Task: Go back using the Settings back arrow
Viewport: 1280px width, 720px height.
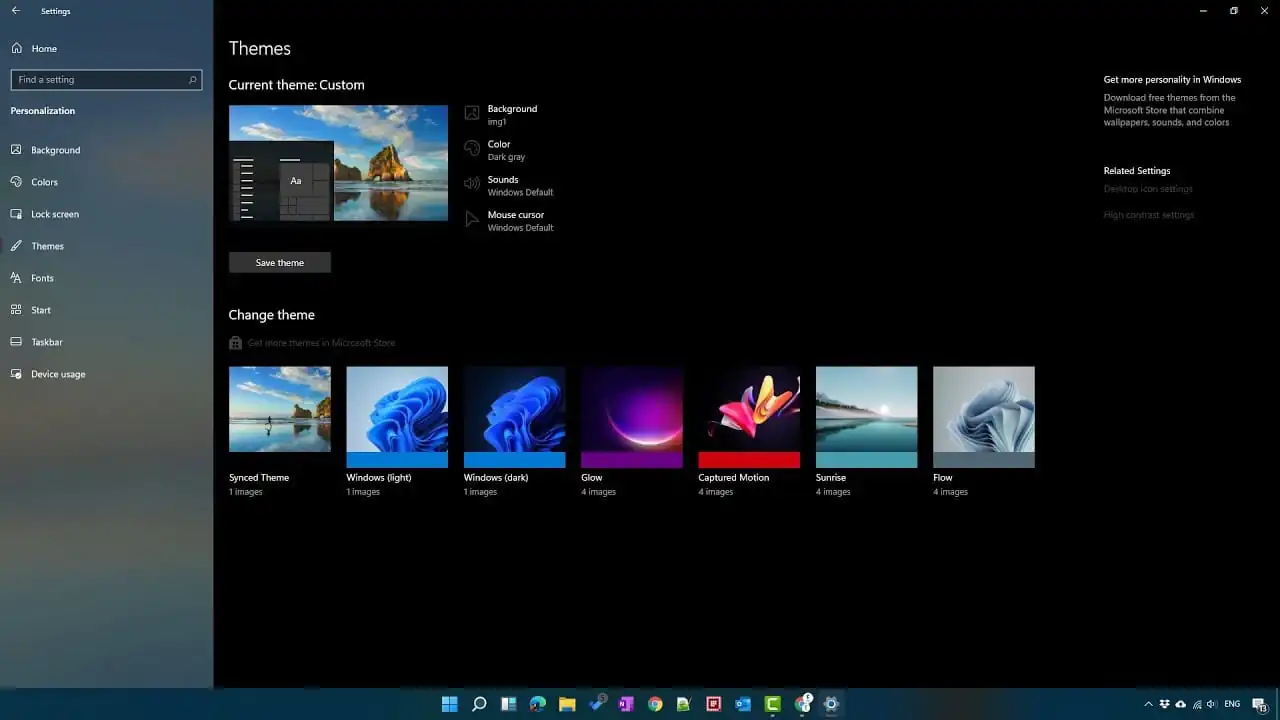Action: pyautogui.click(x=15, y=11)
